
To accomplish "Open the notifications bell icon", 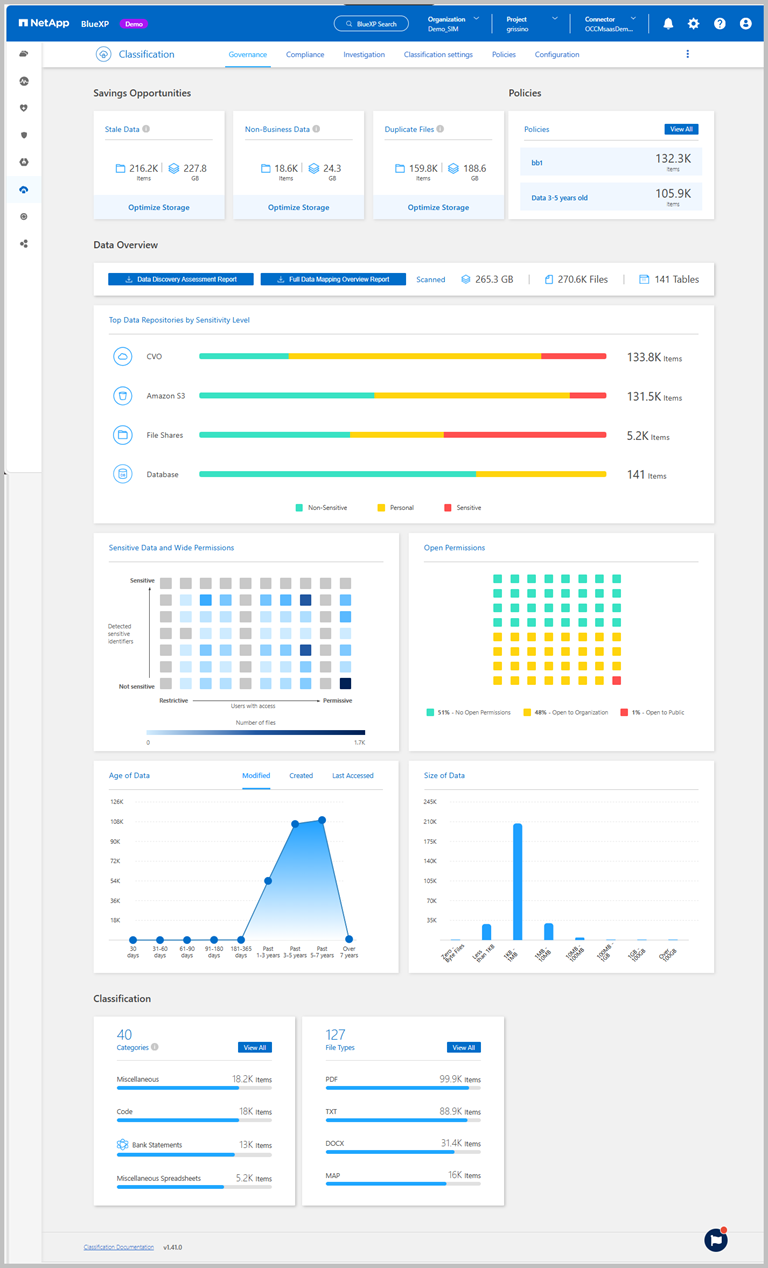I will click(668, 23).
